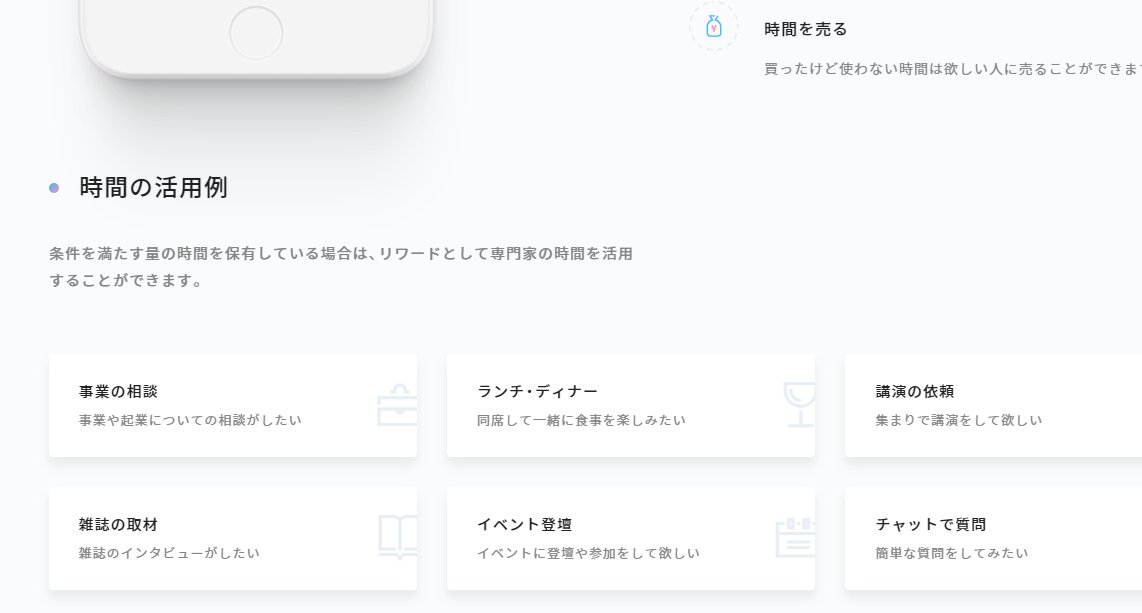1142x613 pixels.
Task: Click text 同席して一緒に食事を楽しみたい
Action: pyautogui.click(x=581, y=420)
